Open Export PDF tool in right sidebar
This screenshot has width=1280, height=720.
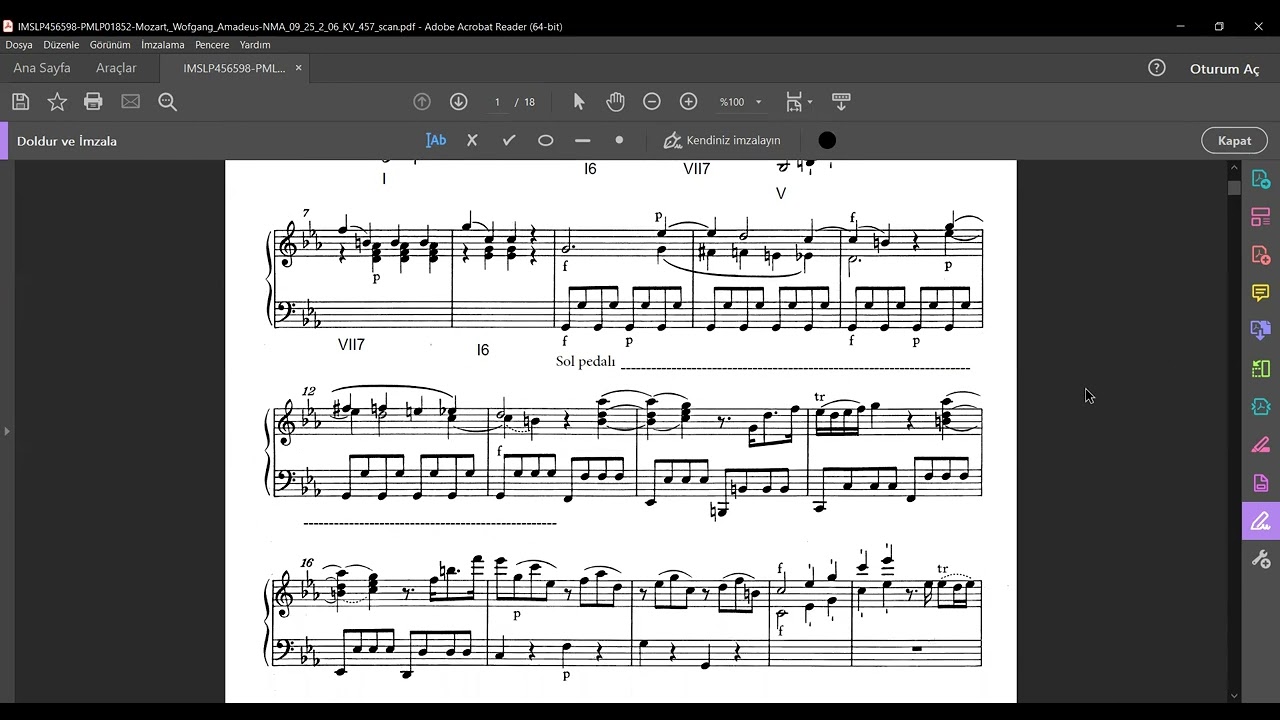coord(1261,330)
